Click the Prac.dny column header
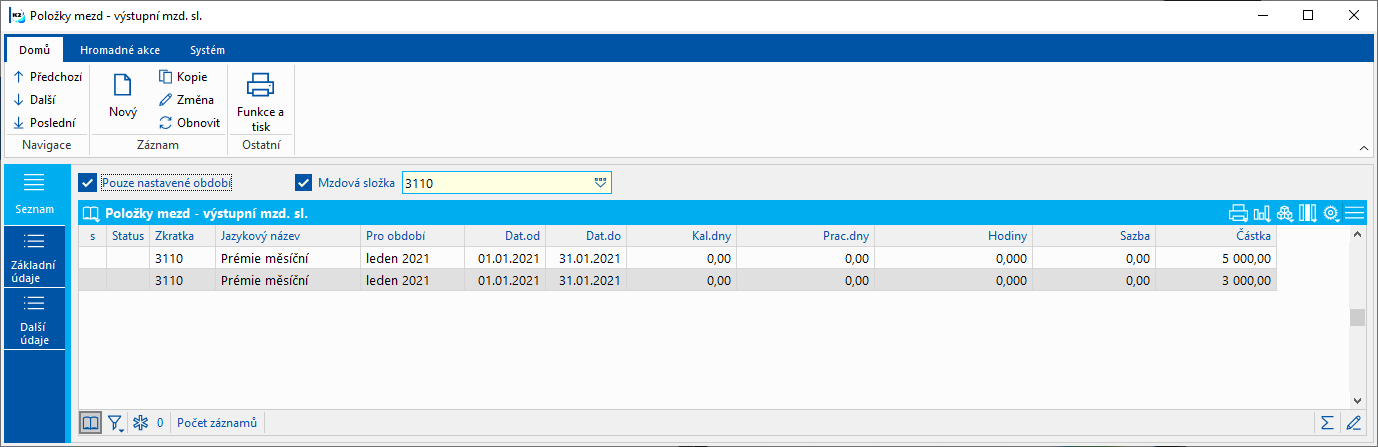This screenshot has width=1378, height=447. pyautogui.click(x=806, y=236)
